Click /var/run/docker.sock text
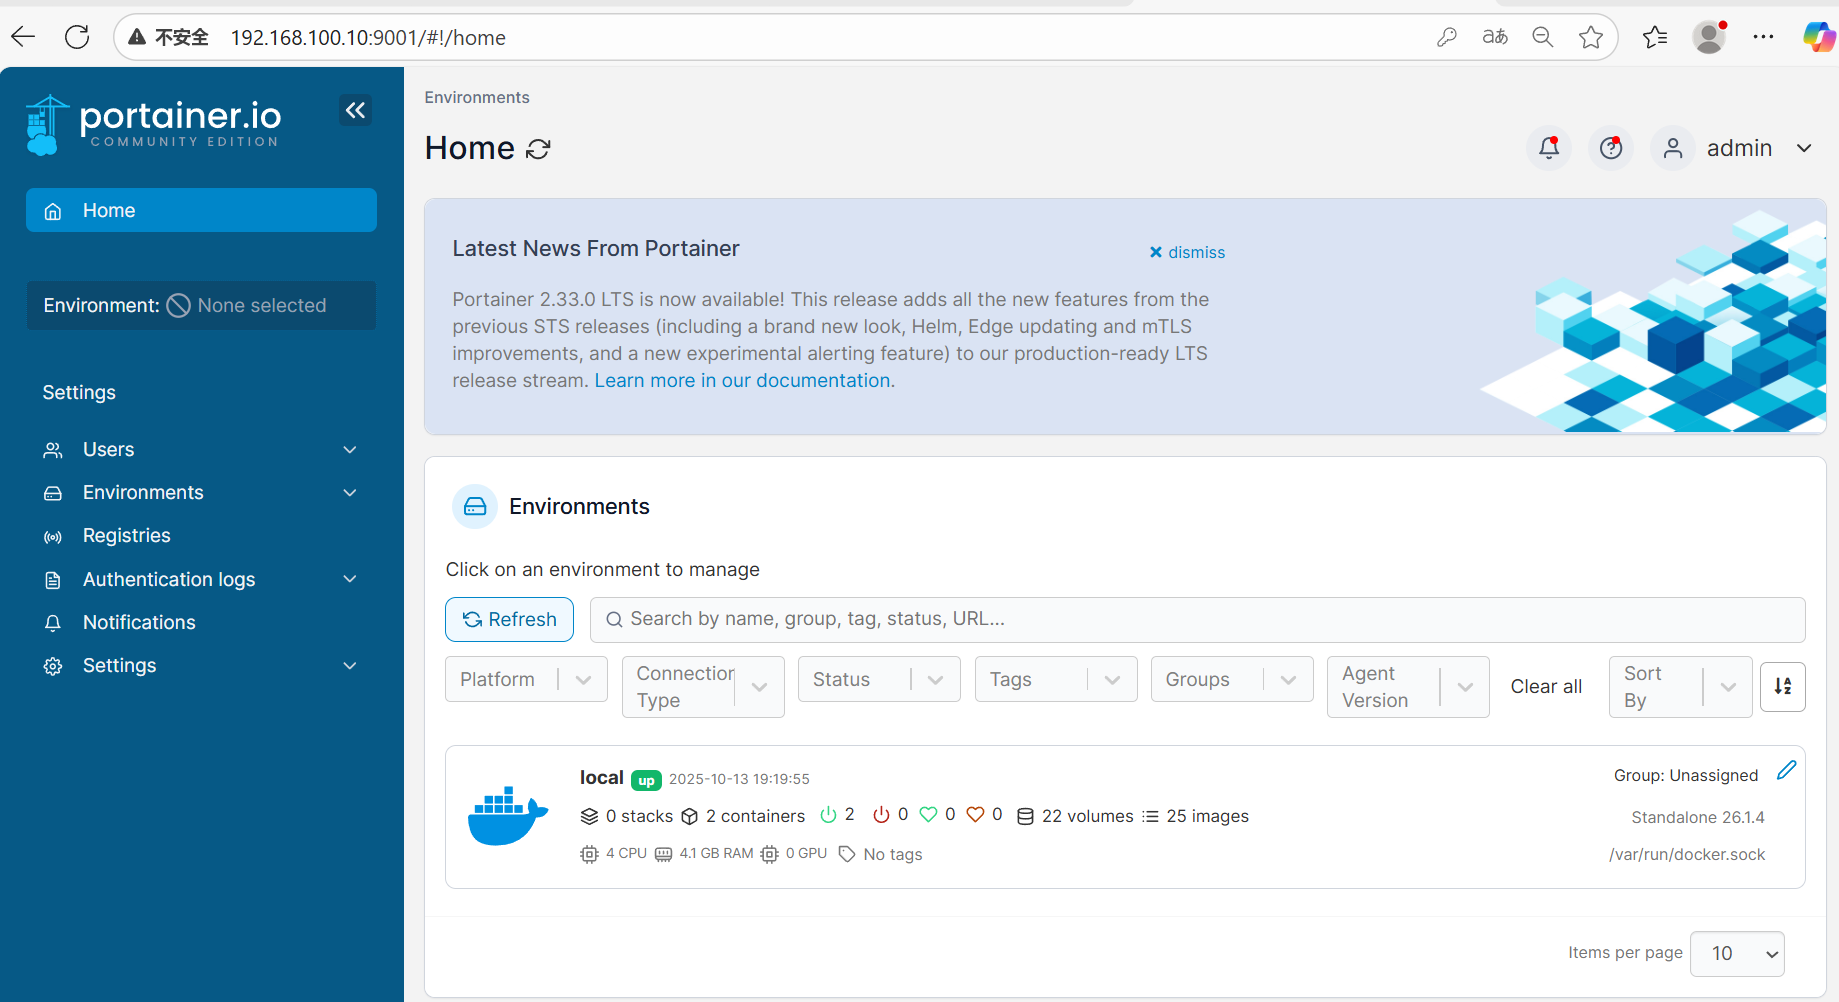This screenshot has width=1839, height=1002. [x=1686, y=855]
